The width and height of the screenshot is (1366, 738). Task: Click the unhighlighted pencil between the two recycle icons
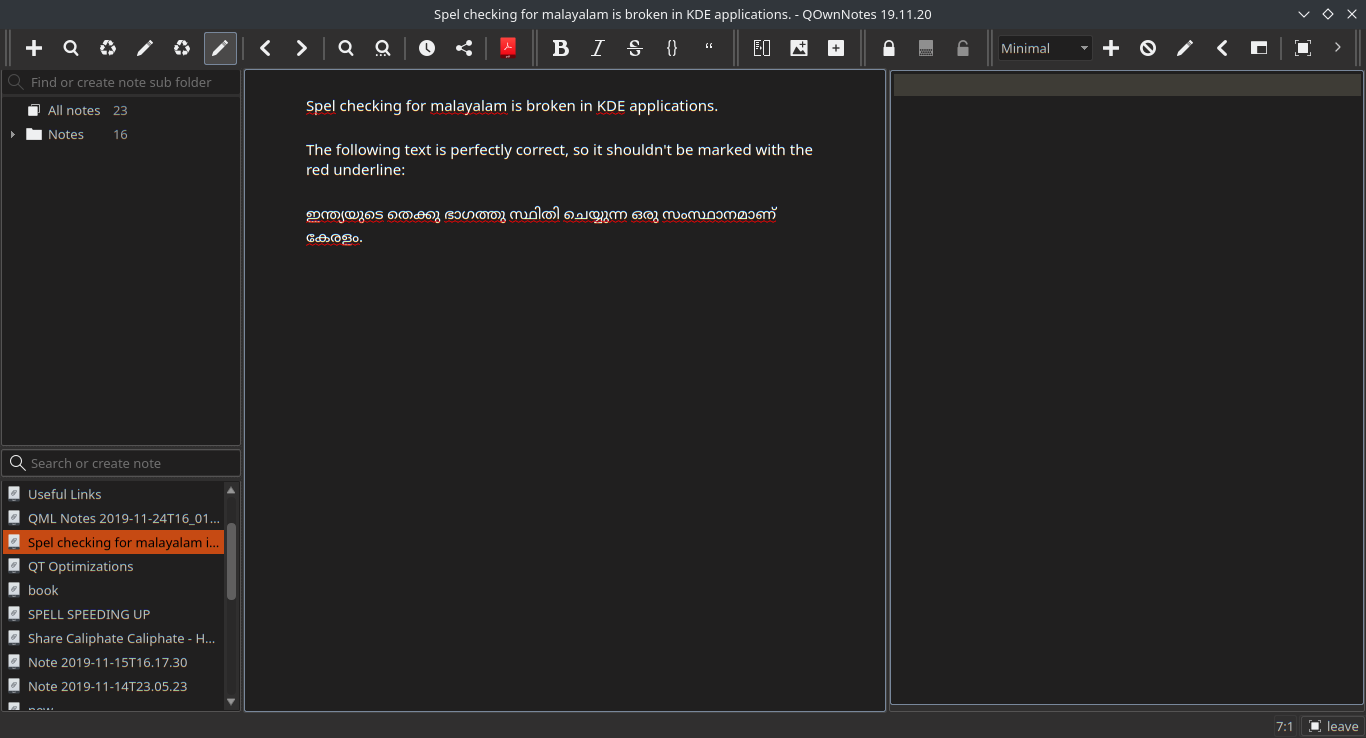point(145,48)
